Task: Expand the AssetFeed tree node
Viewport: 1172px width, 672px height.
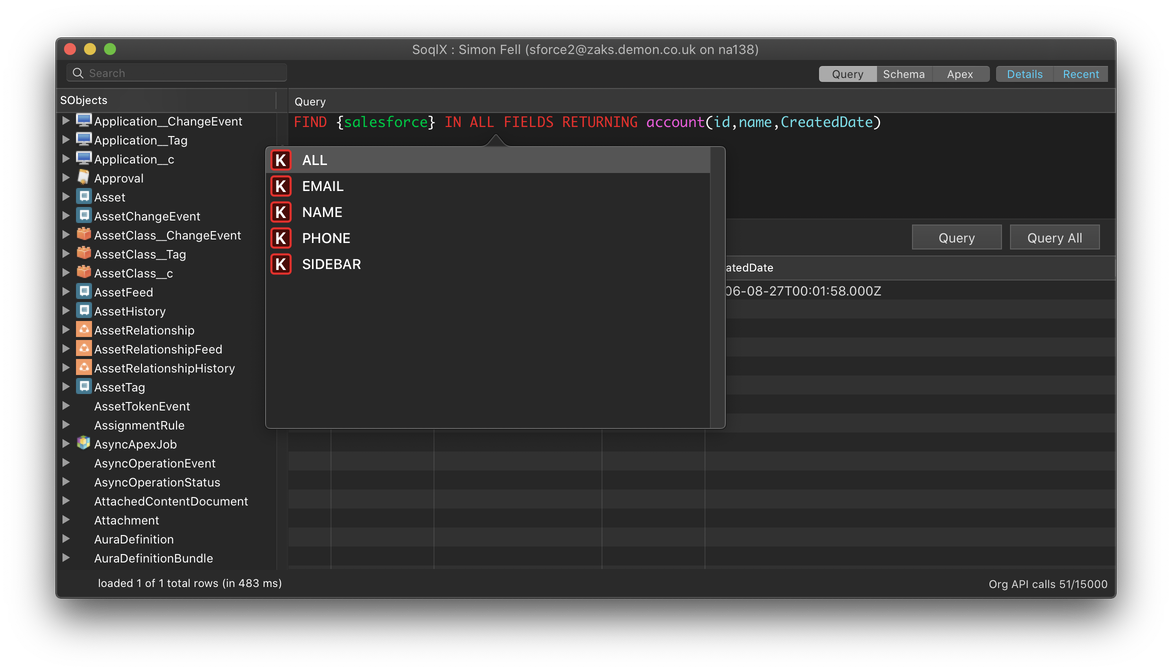Action: (x=66, y=292)
